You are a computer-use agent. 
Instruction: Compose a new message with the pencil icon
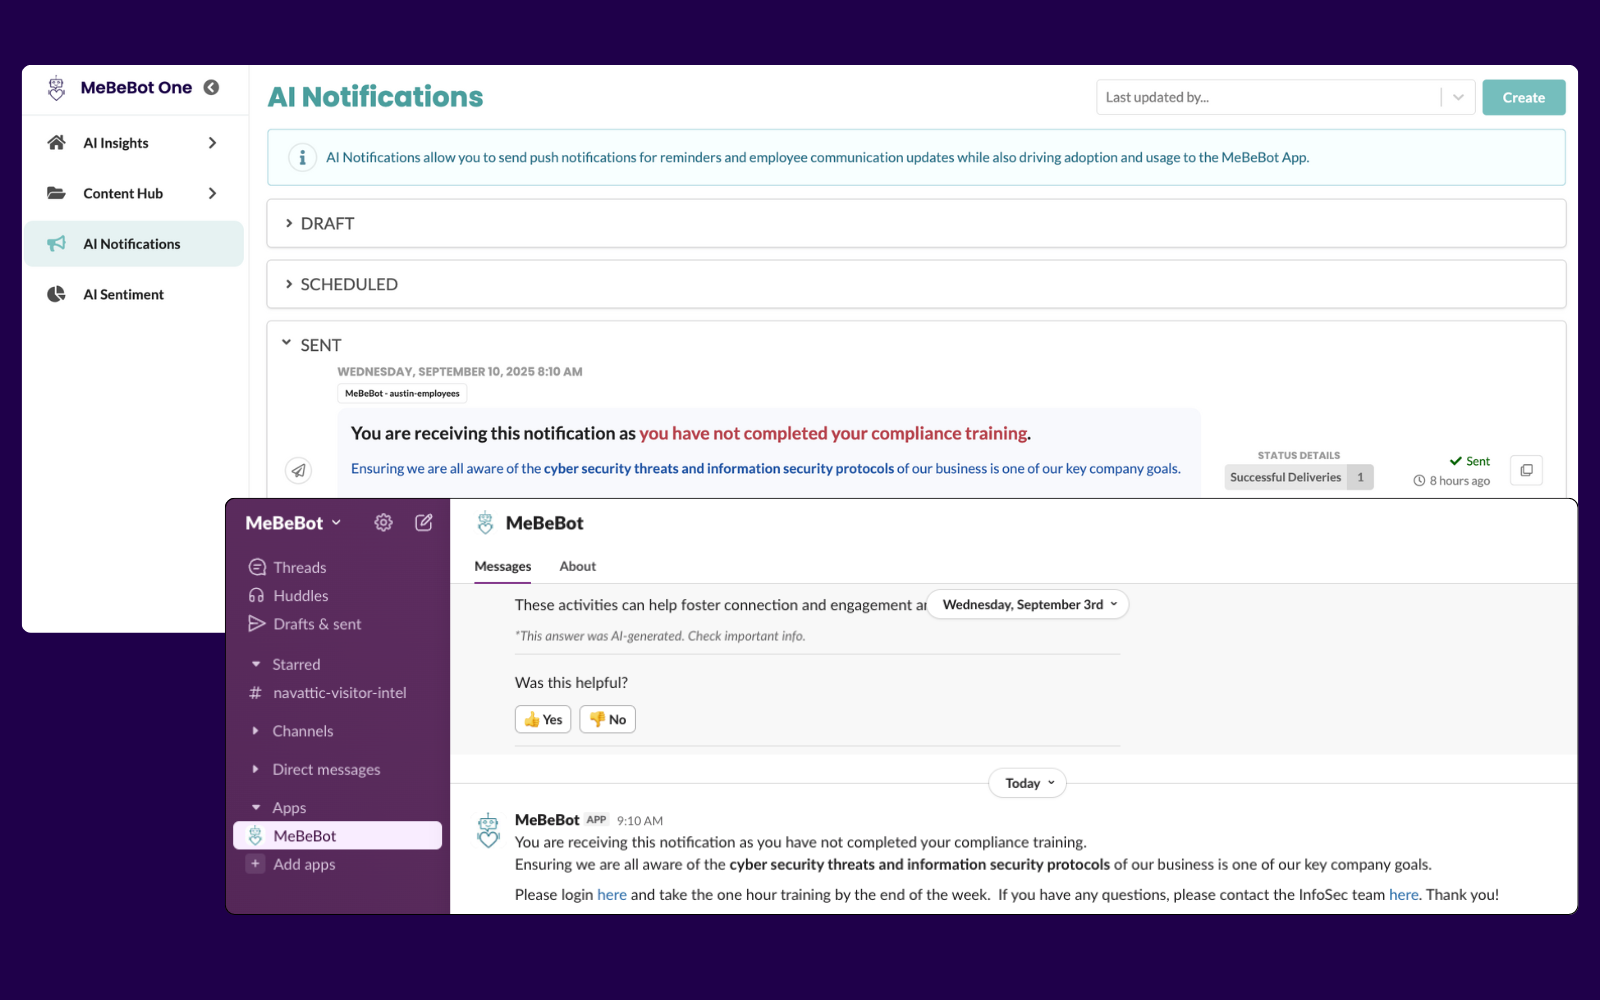424,522
